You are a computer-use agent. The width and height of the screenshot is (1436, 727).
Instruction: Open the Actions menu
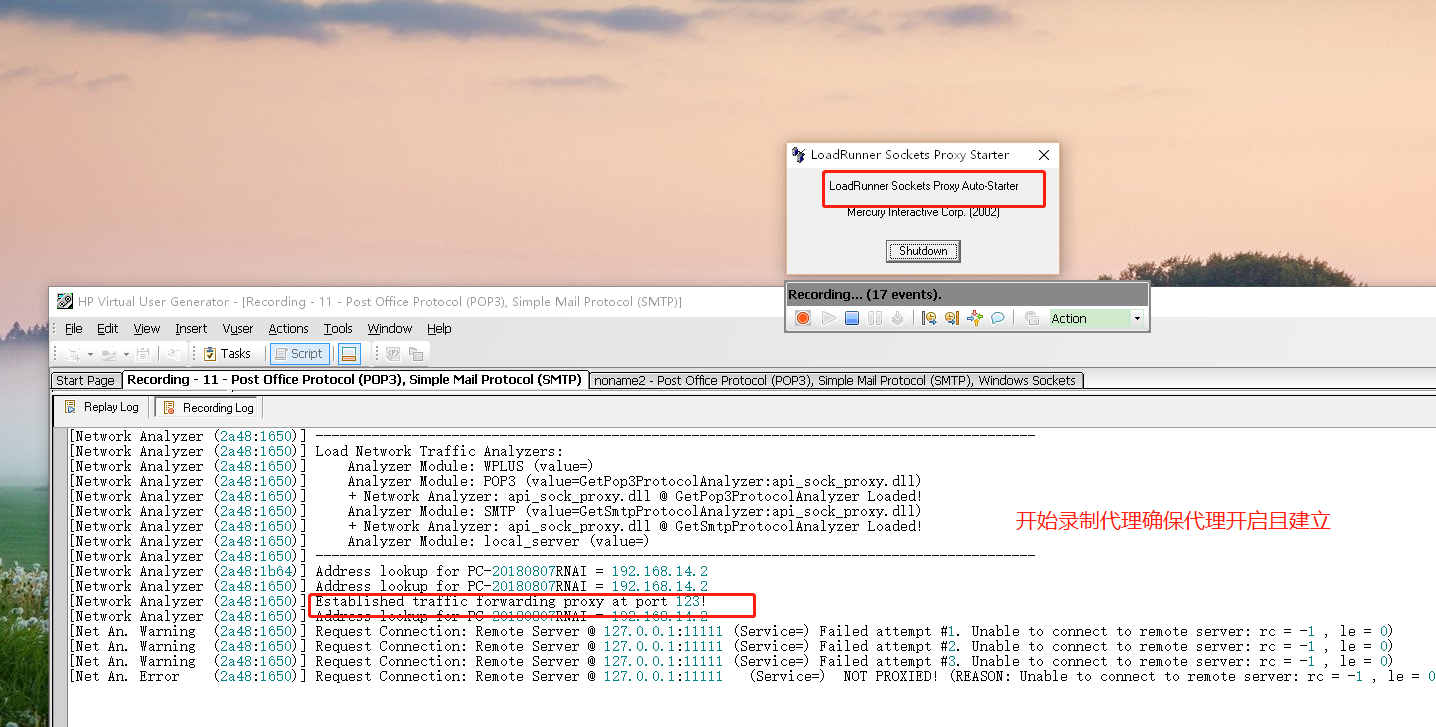288,328
